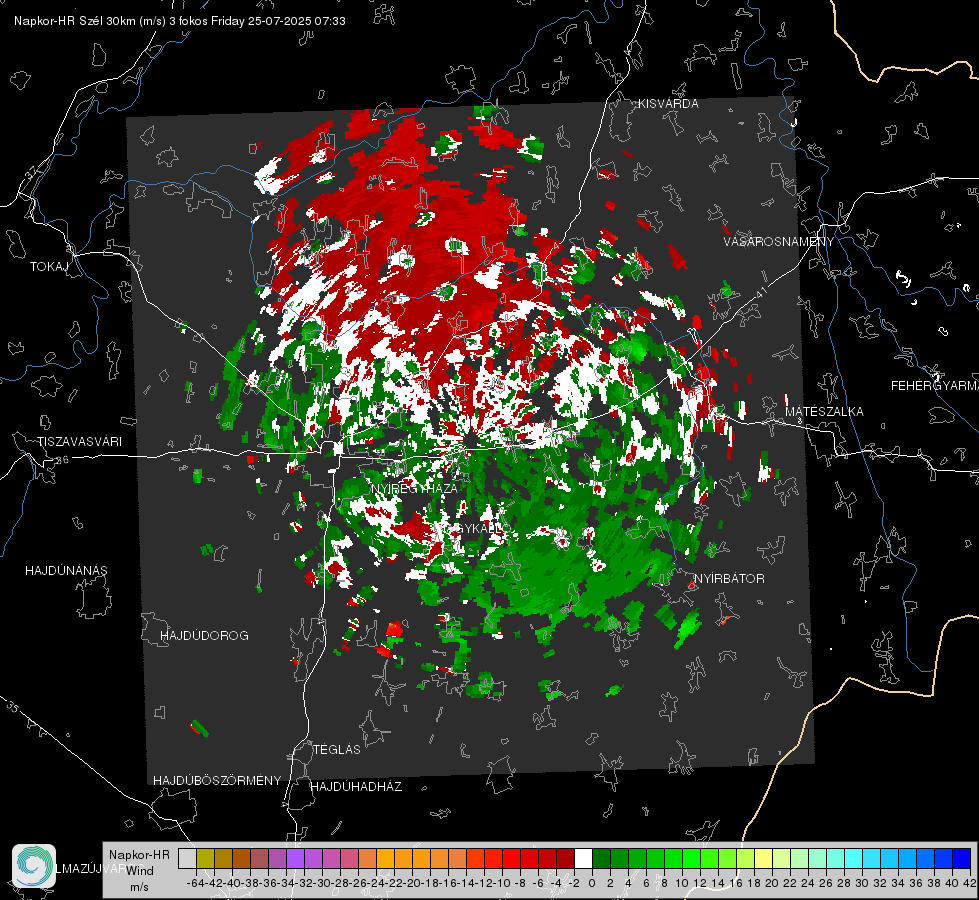
Task: Click the legend value label -20
Action: coord(413,883)
